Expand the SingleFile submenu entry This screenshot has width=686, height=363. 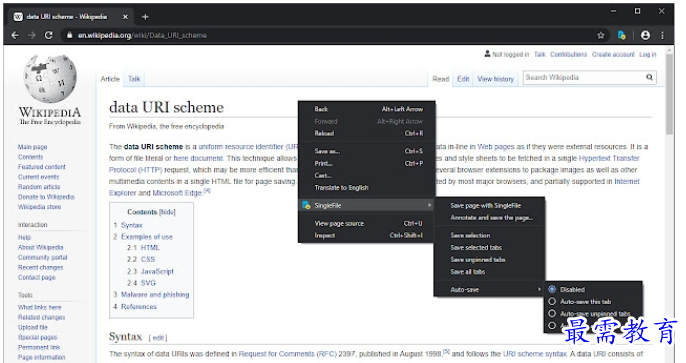click(x=367, y=205)
